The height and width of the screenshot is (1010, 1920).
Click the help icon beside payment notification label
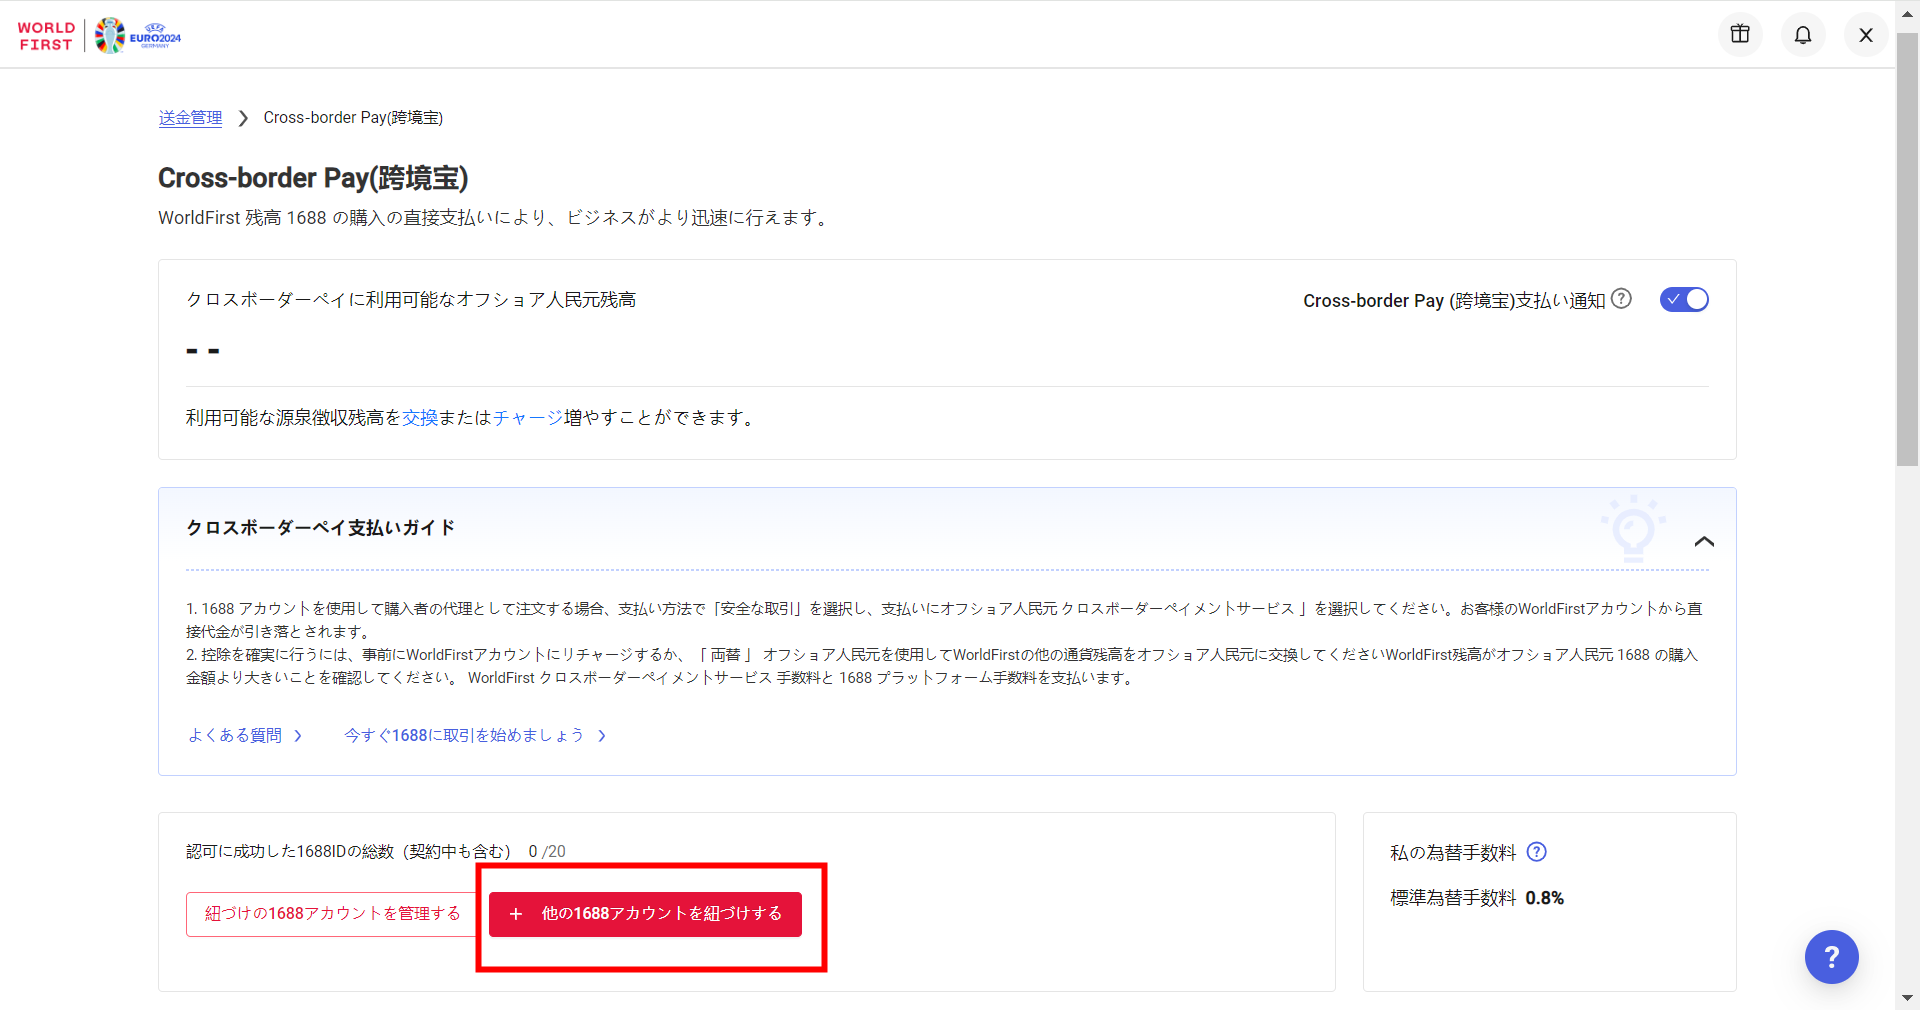[x=1622, y=299]
